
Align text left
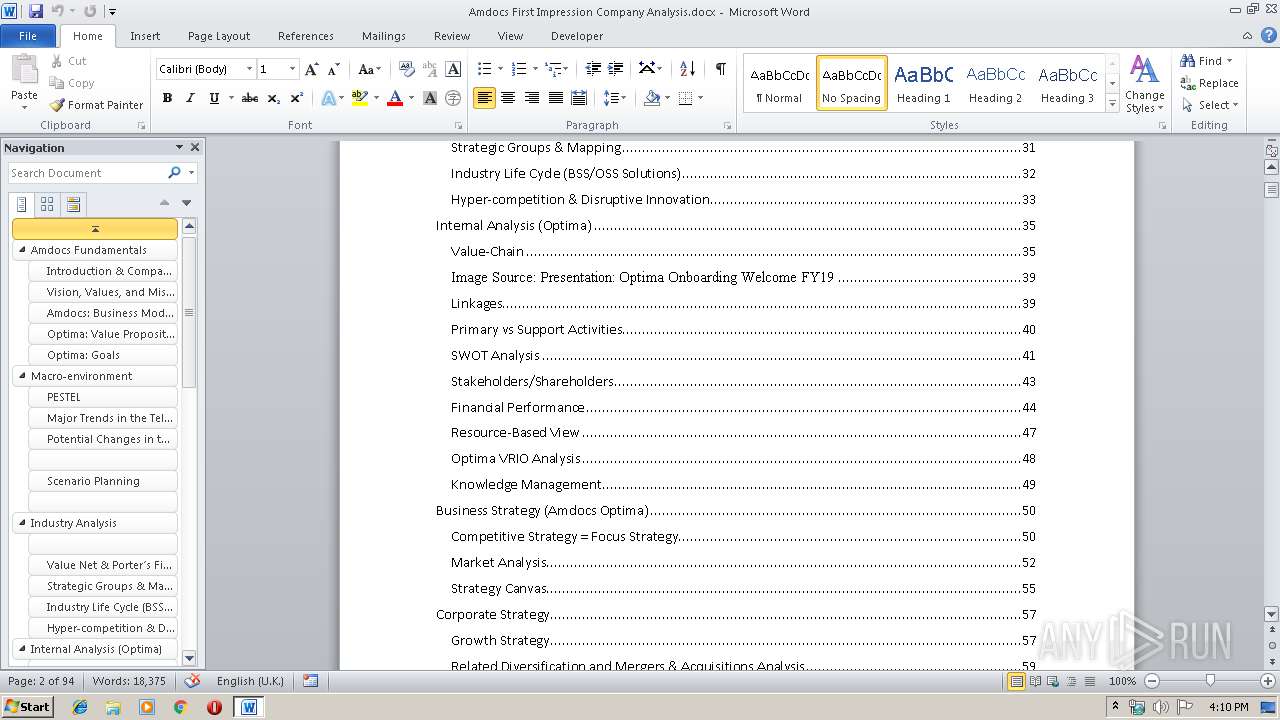485,98
